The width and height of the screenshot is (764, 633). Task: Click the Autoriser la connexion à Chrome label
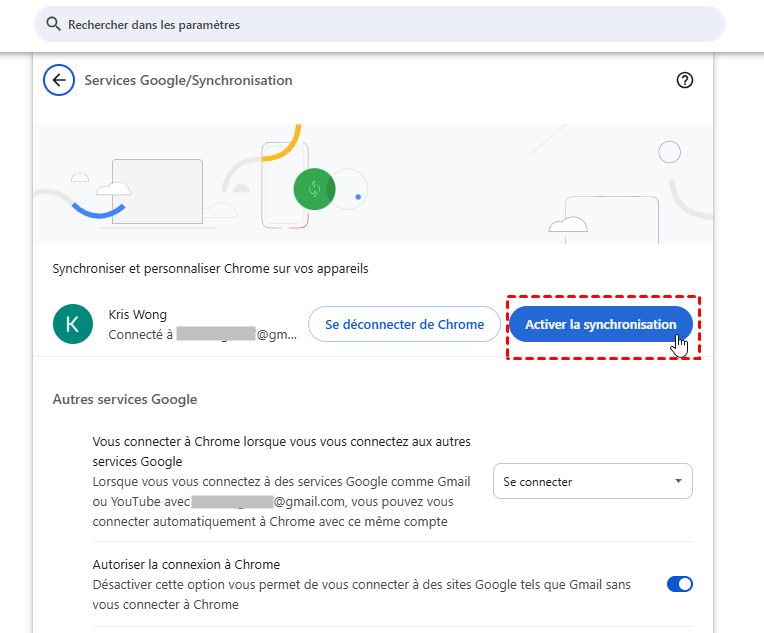coord(186,564)
